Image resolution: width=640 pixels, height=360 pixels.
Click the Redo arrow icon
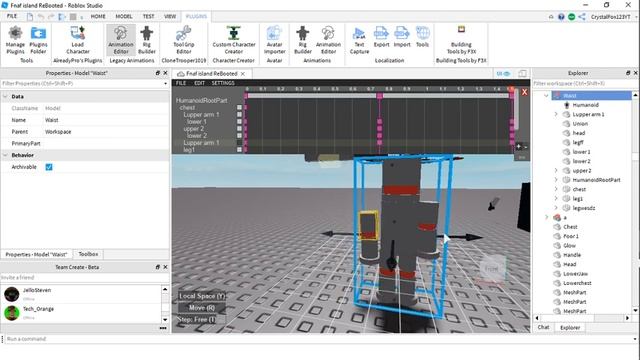tap(51, 16)
